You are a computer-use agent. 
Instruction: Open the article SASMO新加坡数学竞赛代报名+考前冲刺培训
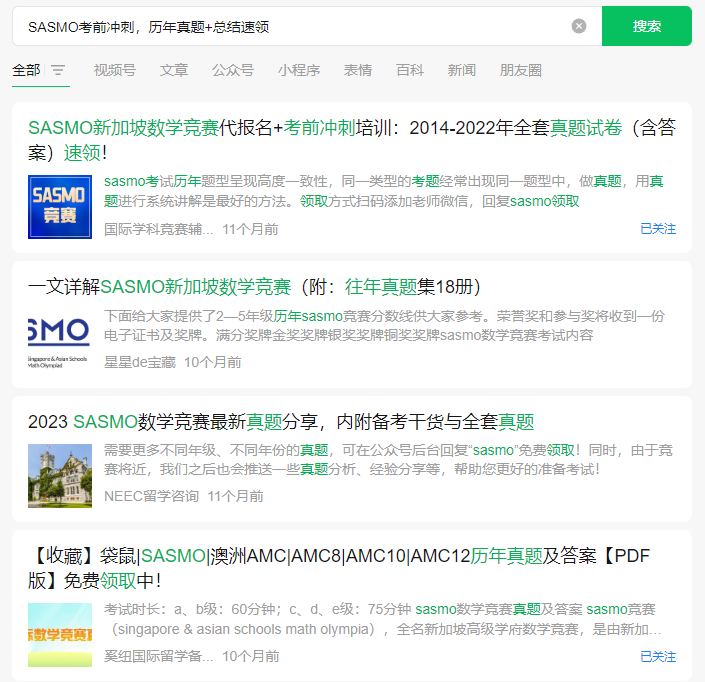tap(352, 140)
